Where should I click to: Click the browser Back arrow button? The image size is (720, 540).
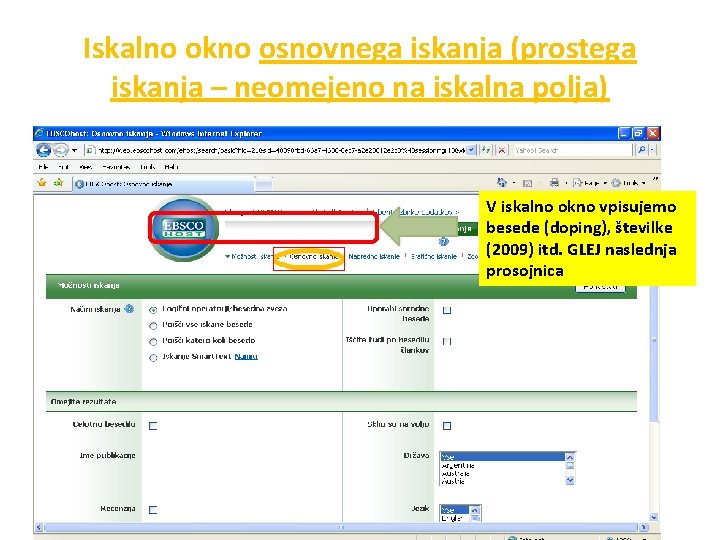(44, 150)
